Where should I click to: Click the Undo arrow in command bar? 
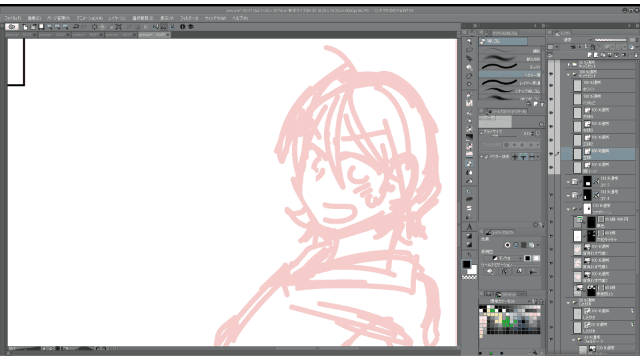click(x=76, y=27)
